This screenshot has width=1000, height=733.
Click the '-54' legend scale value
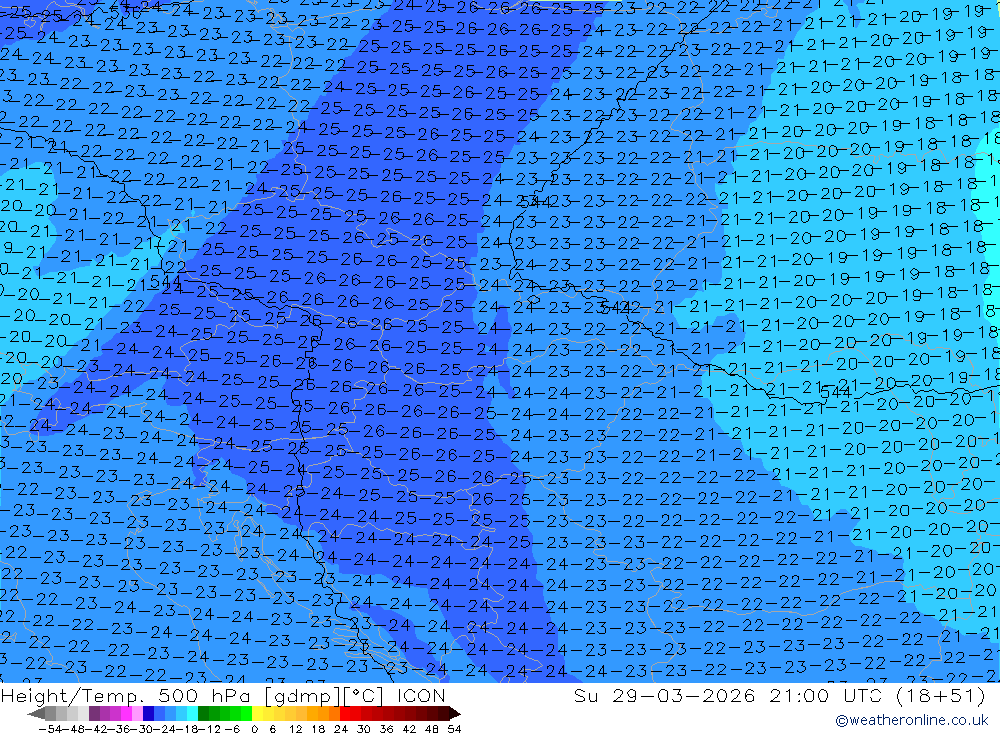[x=50, y=729]
